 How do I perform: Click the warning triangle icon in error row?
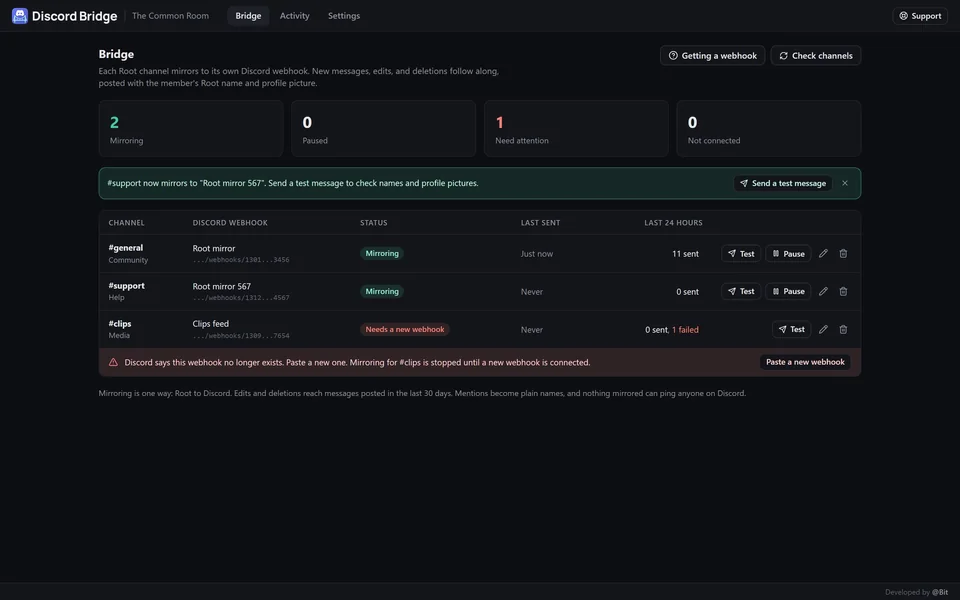pos(113,362)
